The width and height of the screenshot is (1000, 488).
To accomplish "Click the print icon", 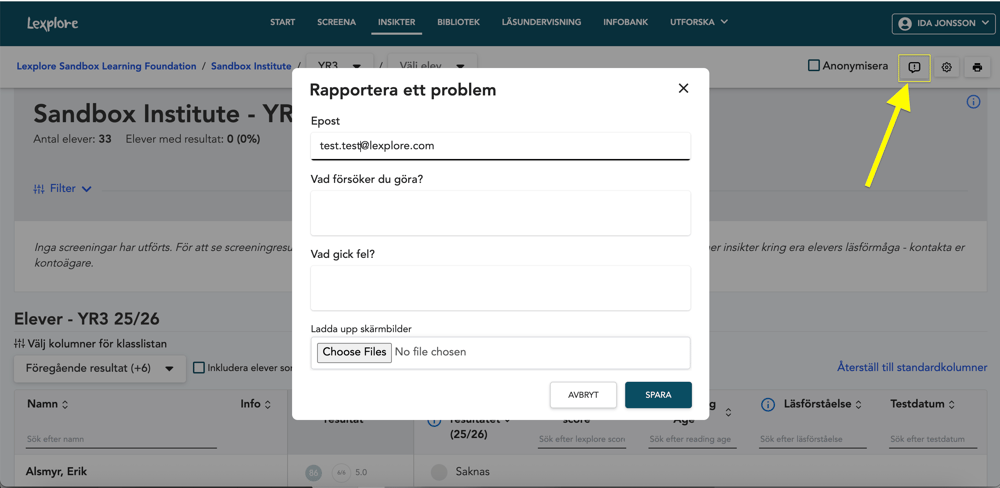I will pyautogui.click(x=977, y=67).
